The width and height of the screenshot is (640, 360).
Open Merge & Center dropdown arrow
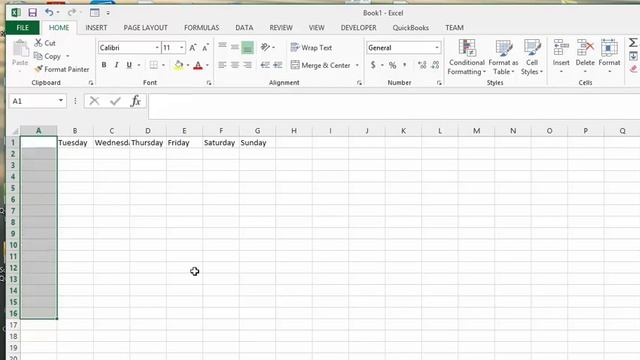[x=357, y=65]
